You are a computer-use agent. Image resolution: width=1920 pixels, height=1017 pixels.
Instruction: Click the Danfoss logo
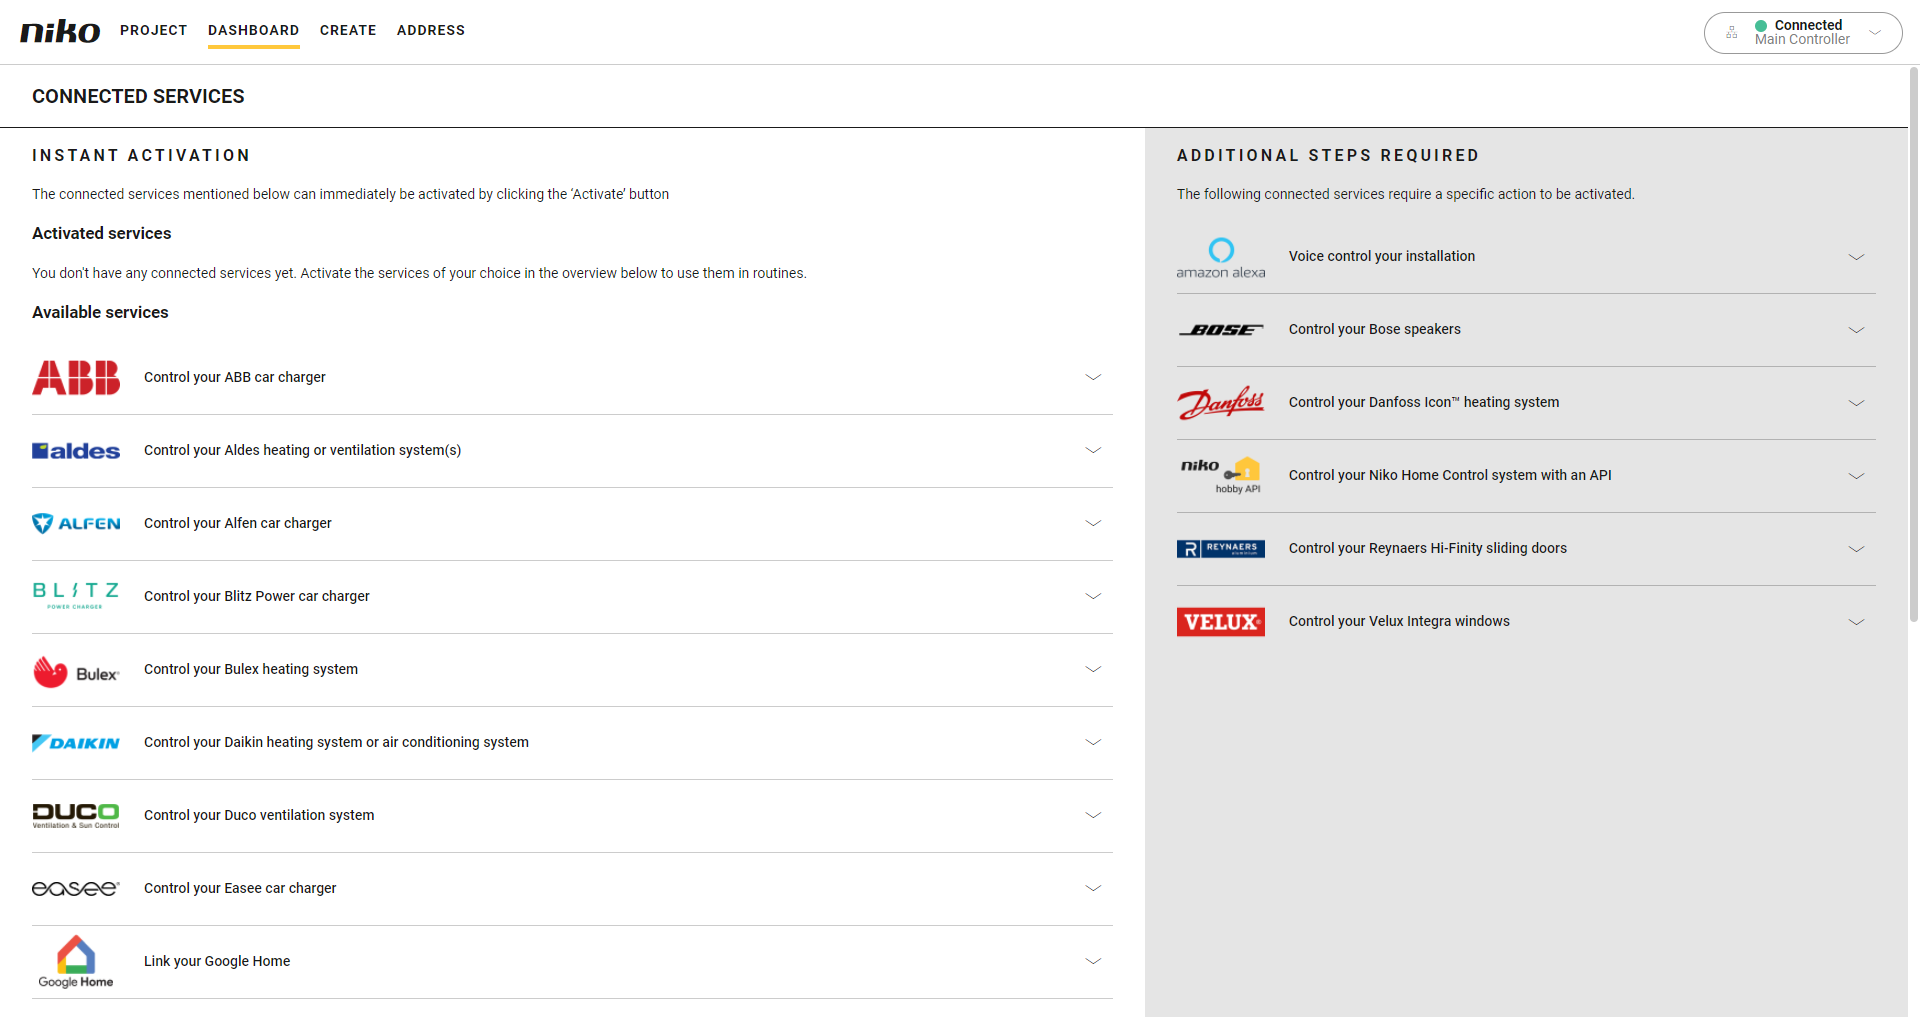[x=1220, y=403]
